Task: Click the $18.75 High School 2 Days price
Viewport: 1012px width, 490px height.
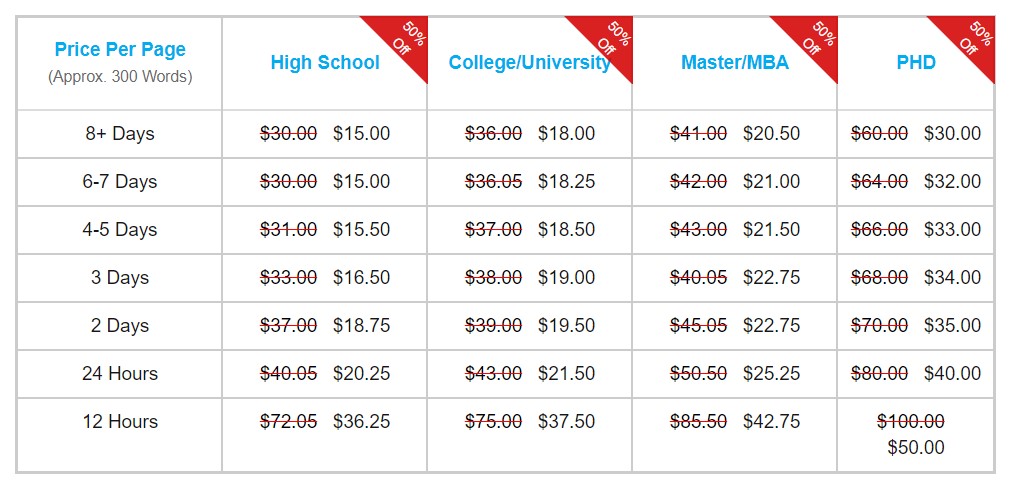Action: tap(361, 325)
